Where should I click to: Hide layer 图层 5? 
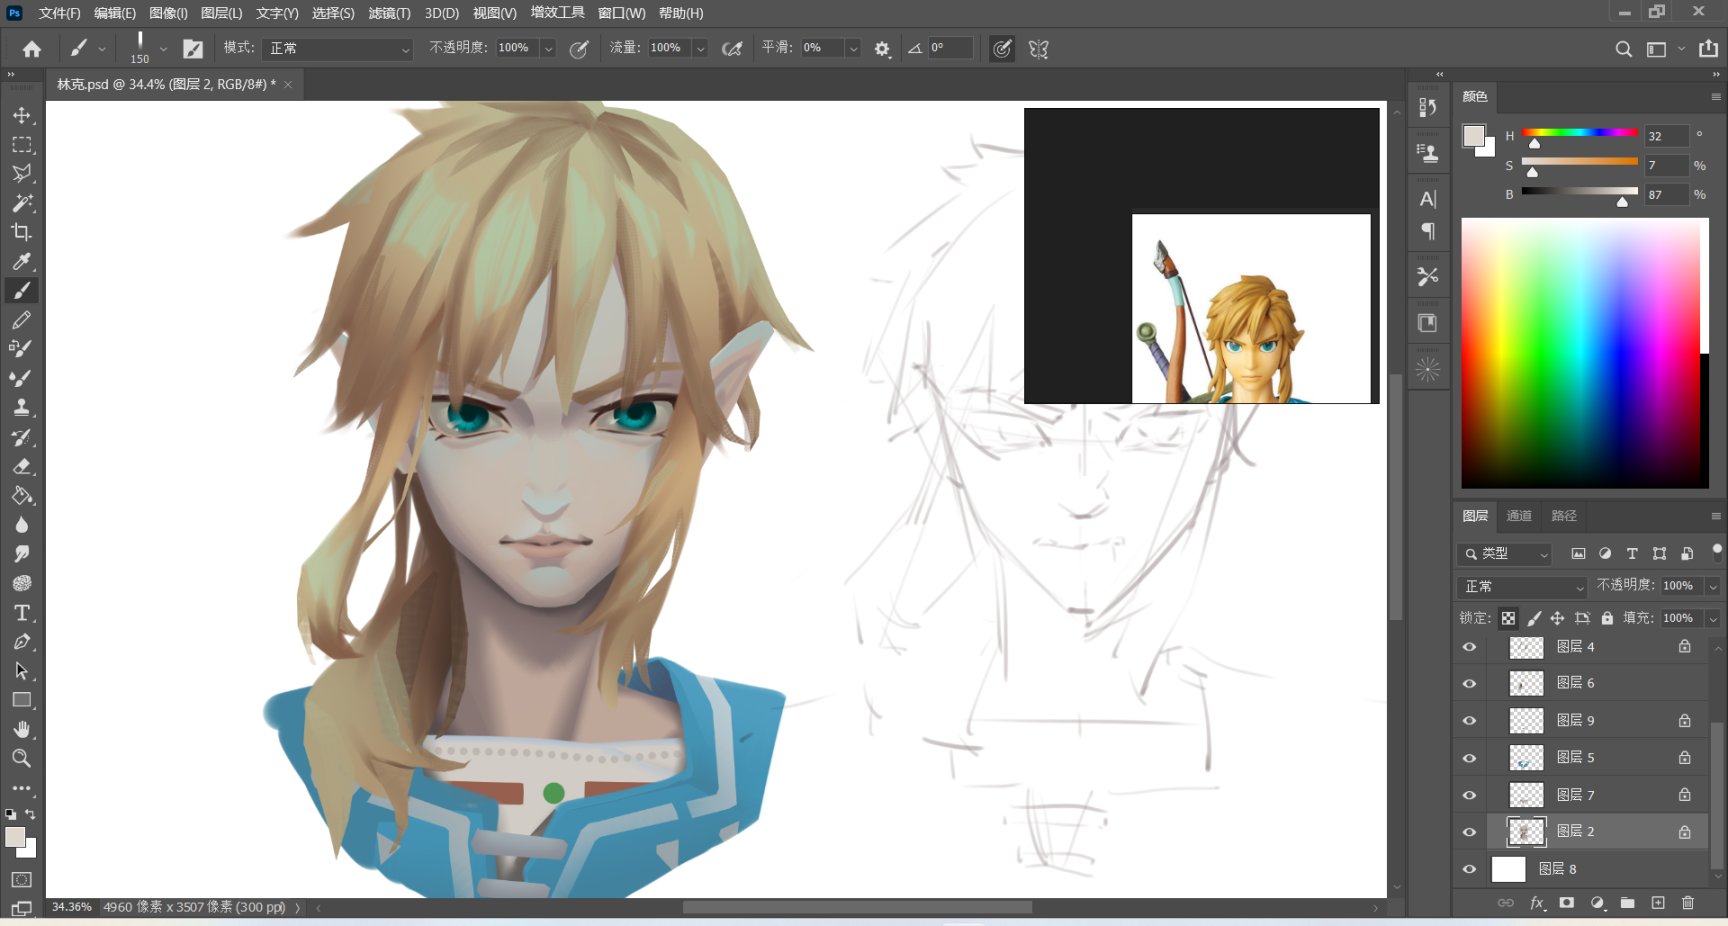[x=1469, y=758]
